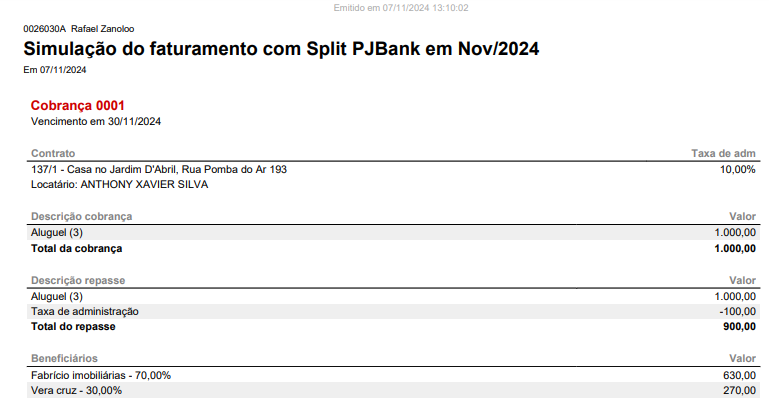Click the report title Simulação do faturamento

pyautogui.click(x=281, y=49)
